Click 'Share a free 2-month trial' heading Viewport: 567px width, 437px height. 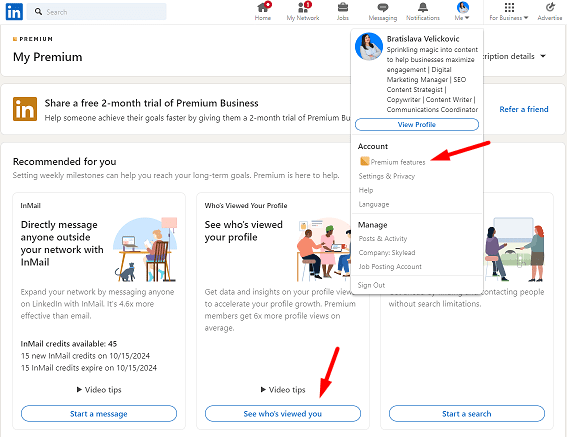[x=152, y=103]
